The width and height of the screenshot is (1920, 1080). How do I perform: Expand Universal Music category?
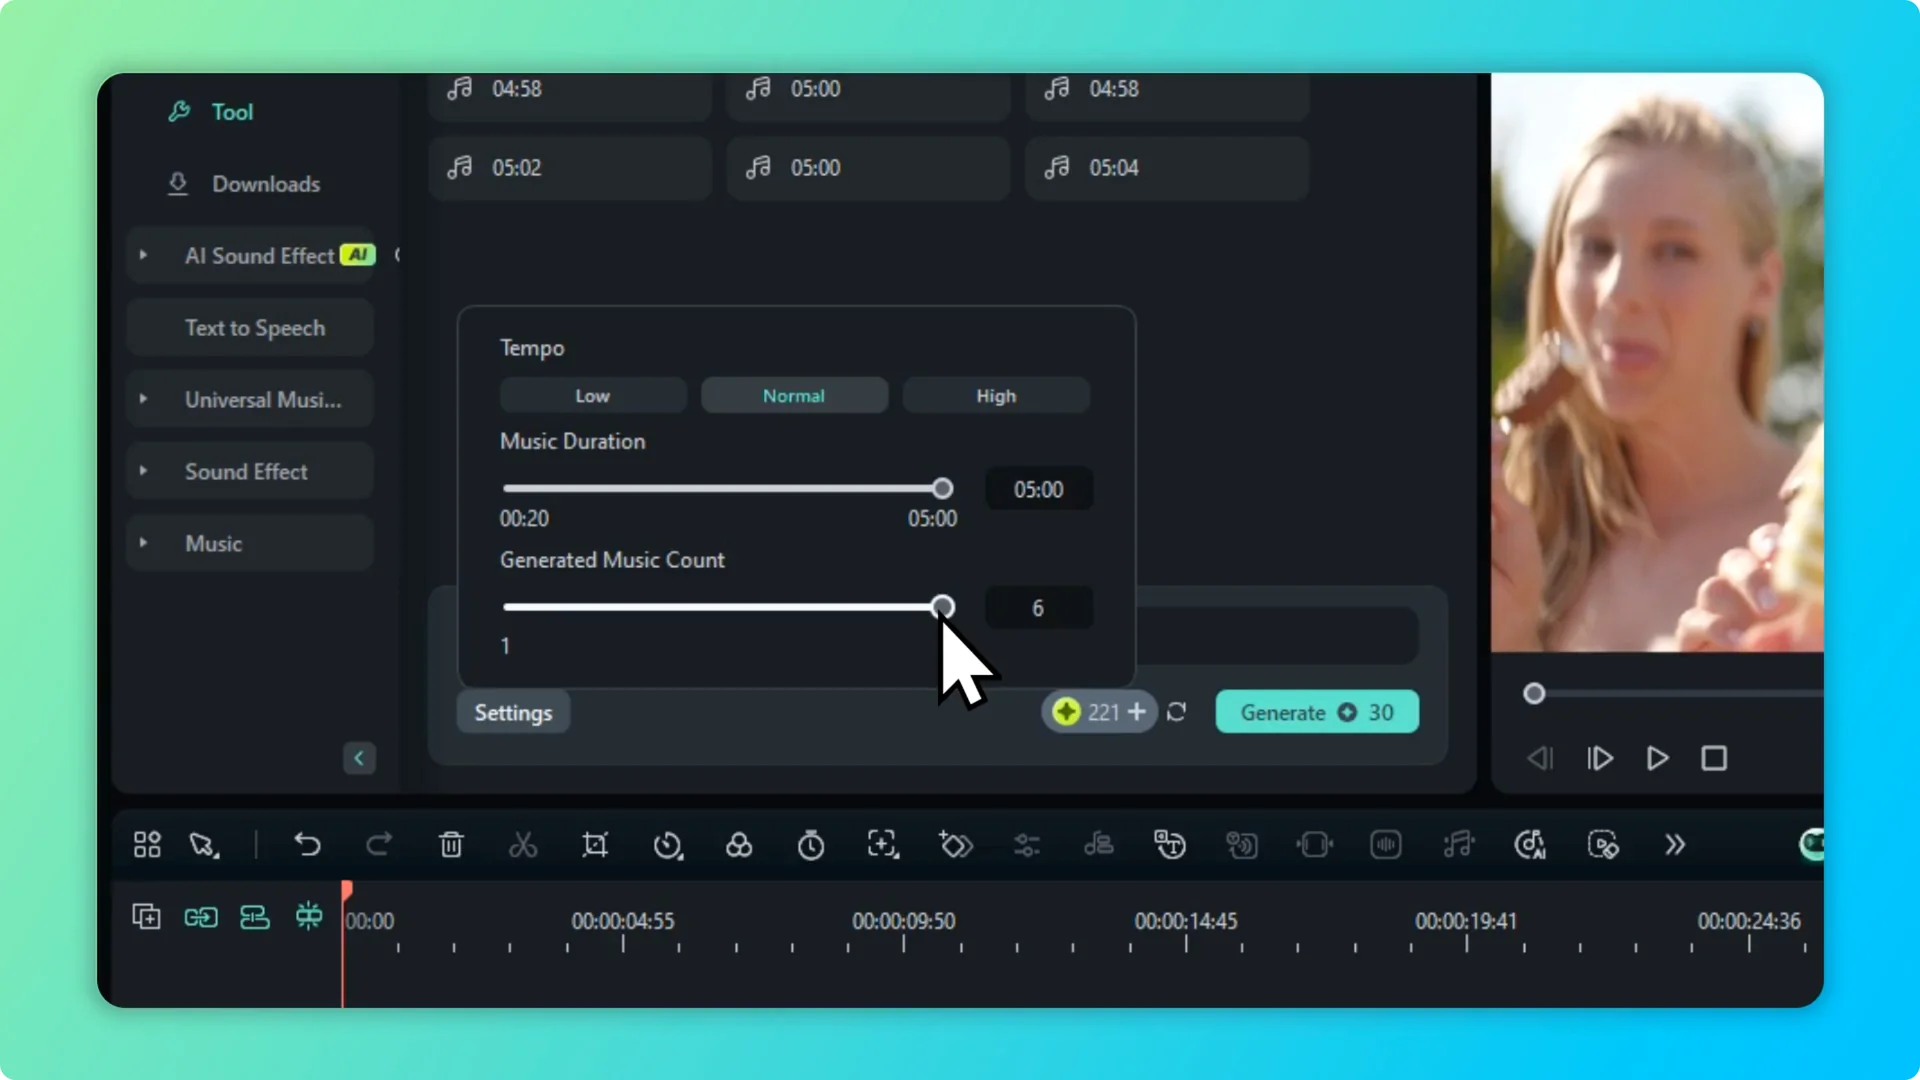tap(143, 399)
